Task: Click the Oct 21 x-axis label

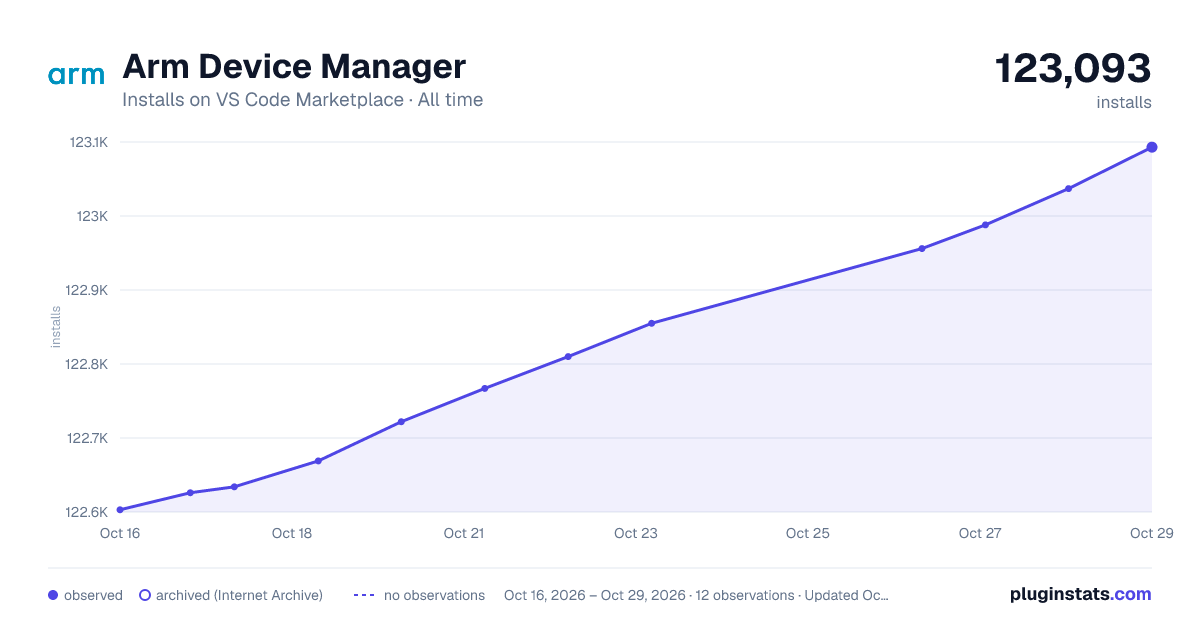Action: pos(464,533)
